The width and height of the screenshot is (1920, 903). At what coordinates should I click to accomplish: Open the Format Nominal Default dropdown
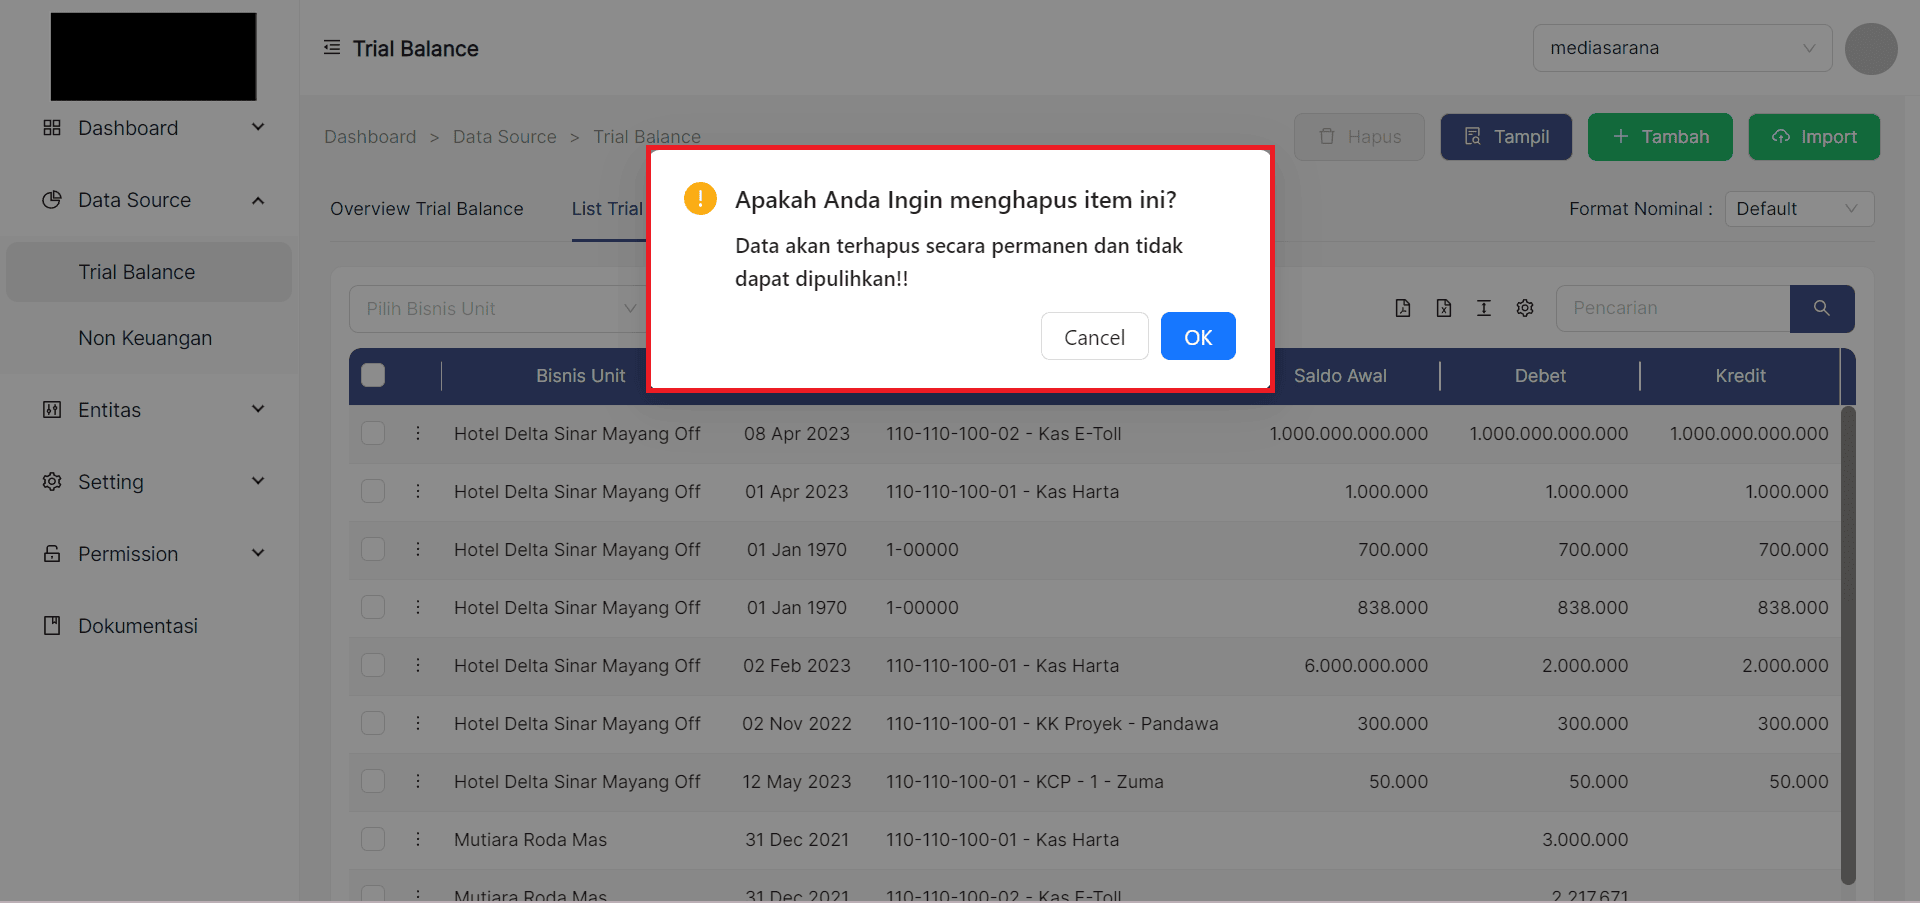click(x=1798, y=209)
